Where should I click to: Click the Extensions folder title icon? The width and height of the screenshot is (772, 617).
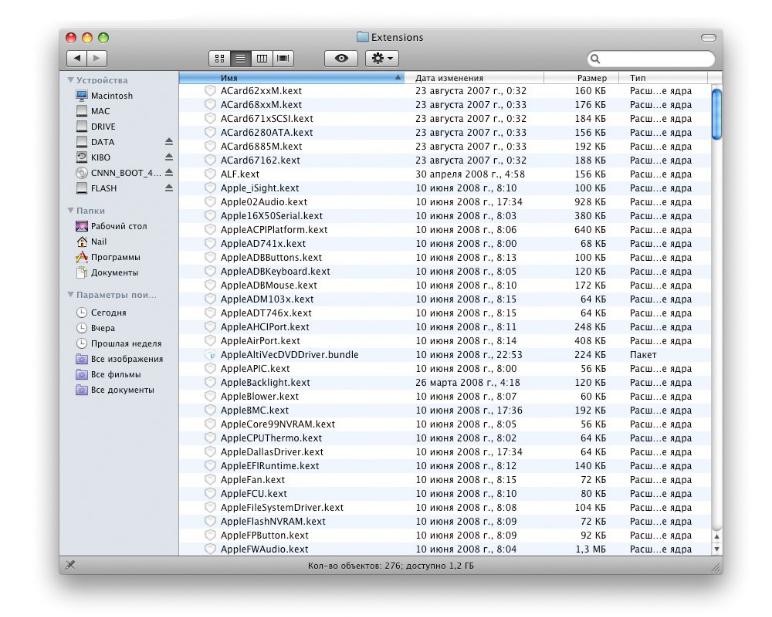click(362, 37)
